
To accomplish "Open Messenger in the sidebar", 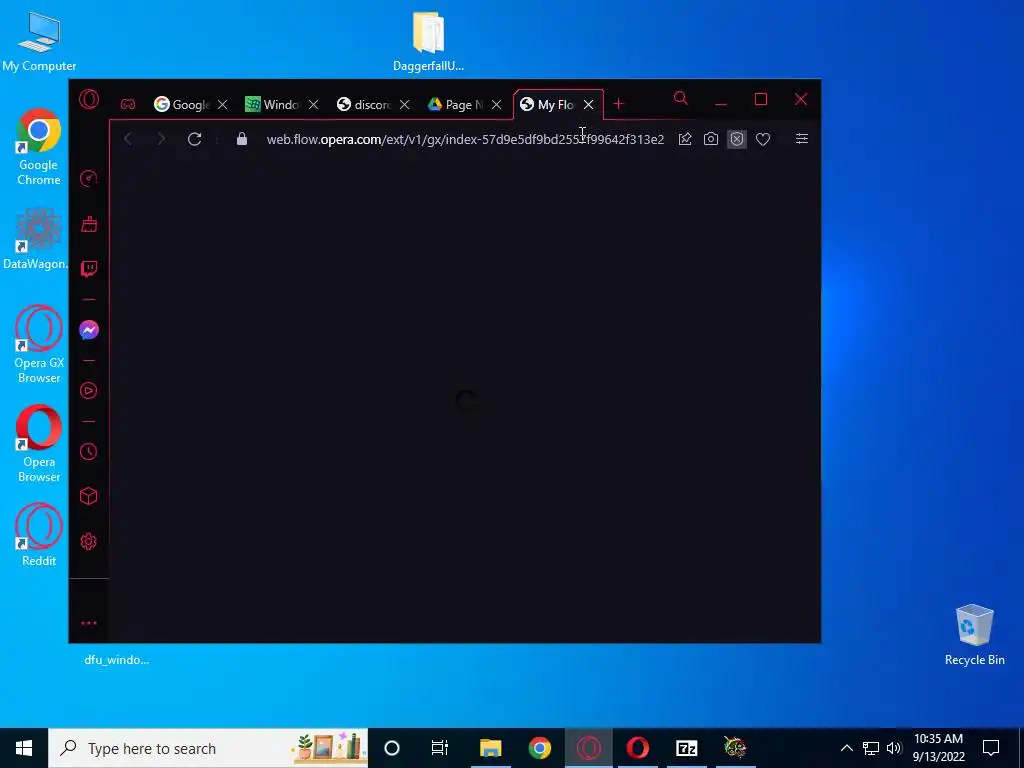I will coord(89,330).
